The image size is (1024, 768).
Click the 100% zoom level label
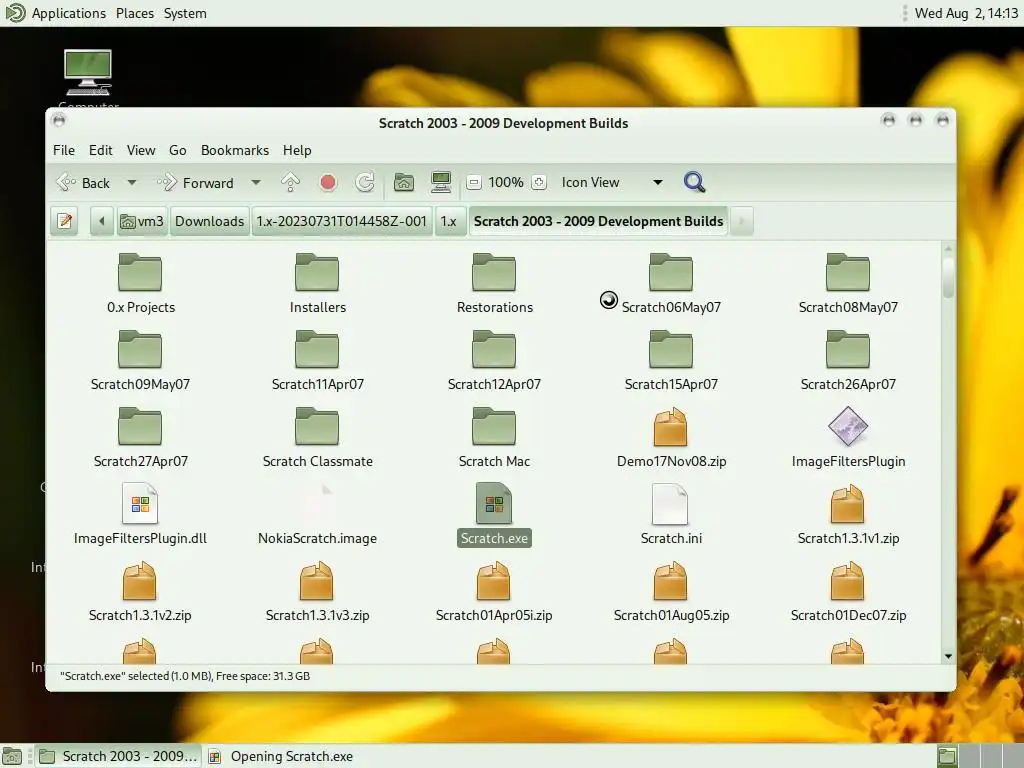click(506, 182)
